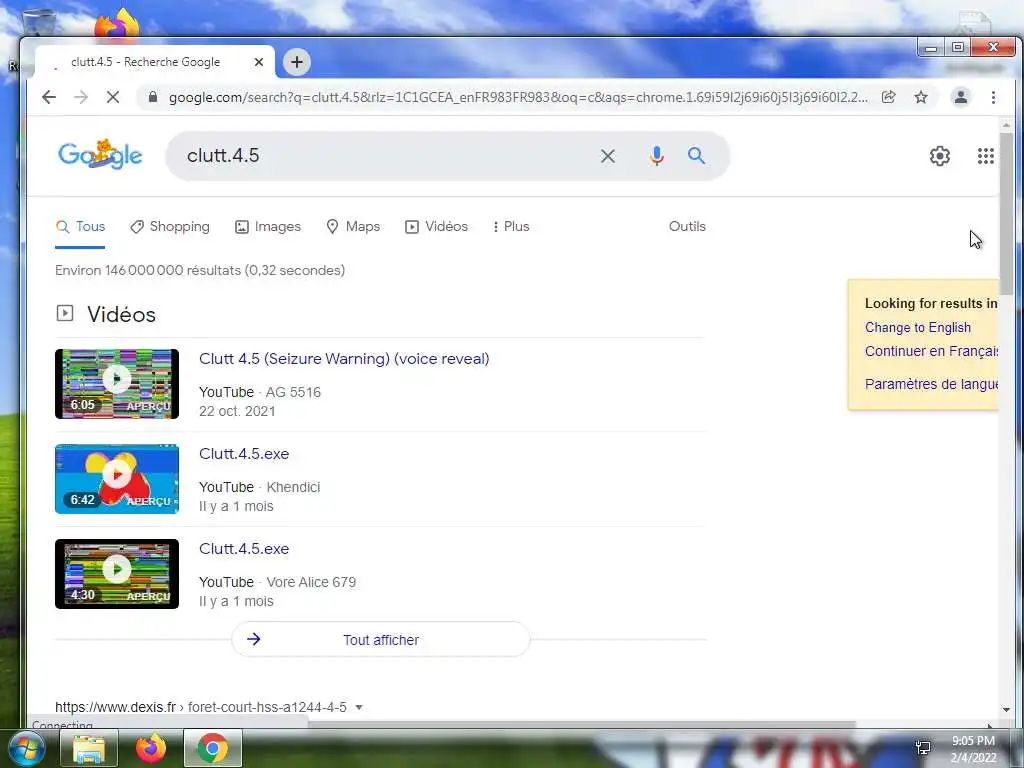
Task: Open the Chrome three-dot menu
Action: coord(993,97)
